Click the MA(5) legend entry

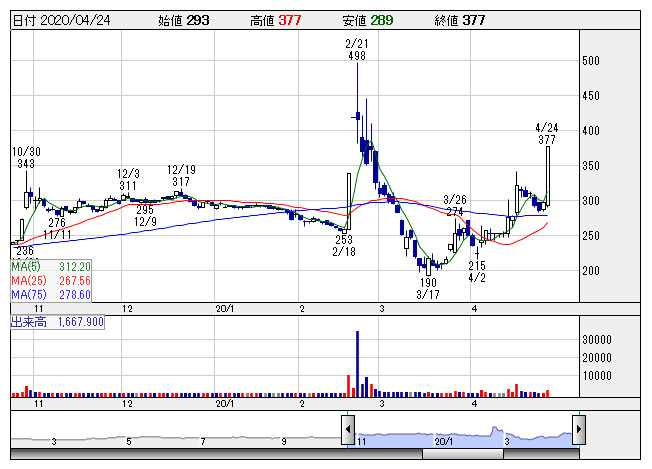pyautogui.click(x=51, y=267)
